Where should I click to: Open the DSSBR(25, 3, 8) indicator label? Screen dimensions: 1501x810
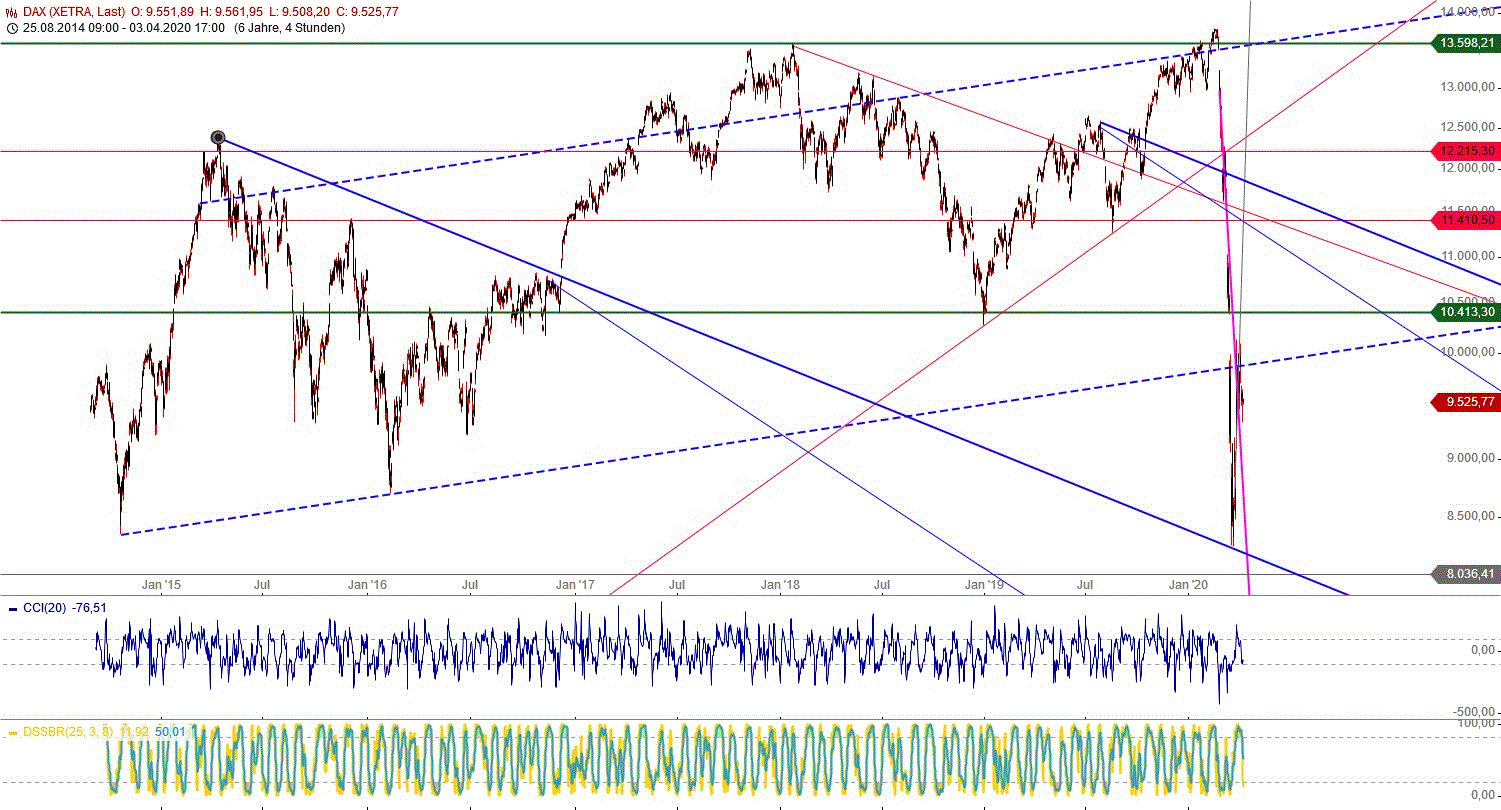click(69, 733)
